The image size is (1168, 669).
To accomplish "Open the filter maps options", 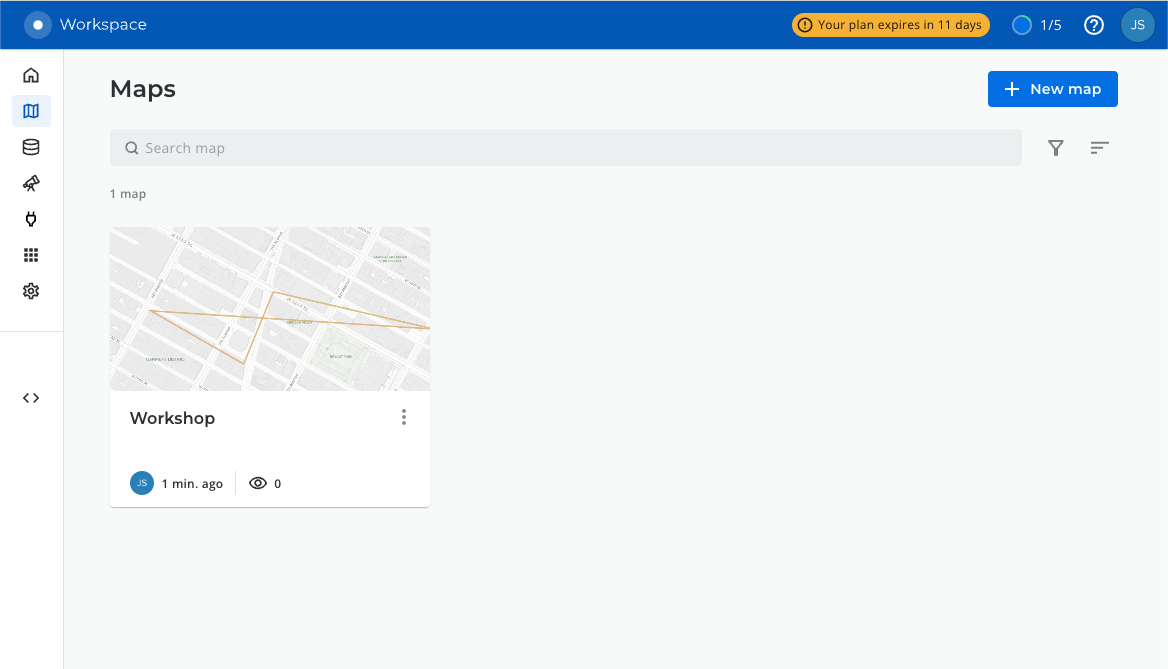I will tap(1055, 148).
